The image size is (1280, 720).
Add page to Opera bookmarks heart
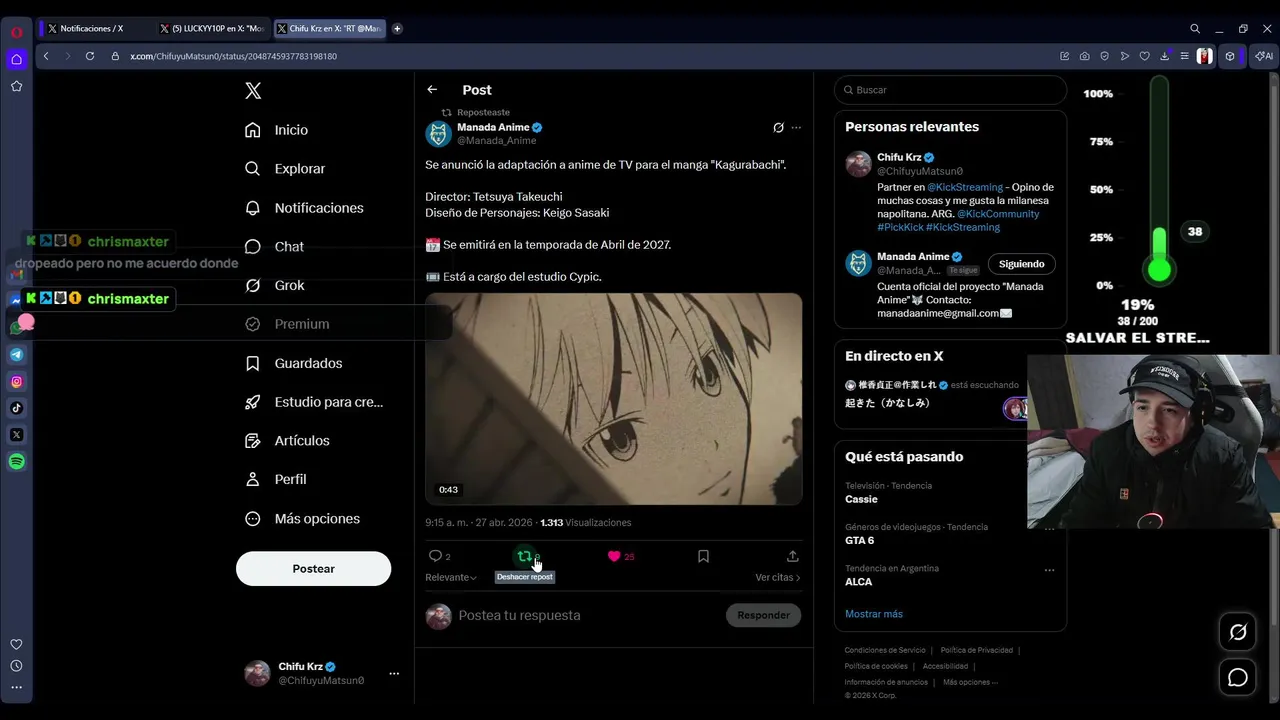pyautogui.click(x=1144, y=56)
